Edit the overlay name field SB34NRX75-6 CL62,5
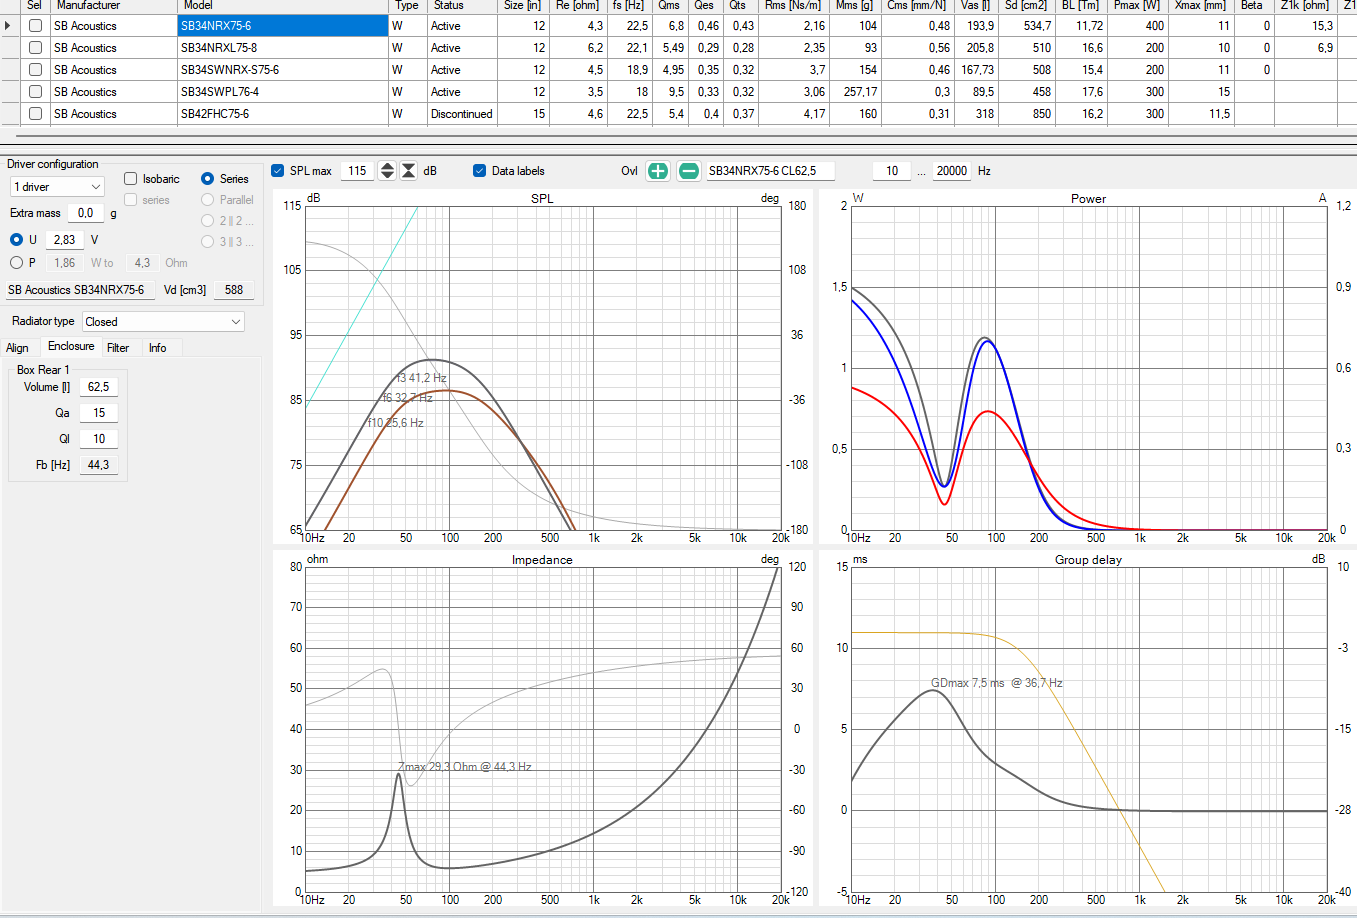Image resolution: width=1357 pixels, height=918 pixels. click(770, 171)
